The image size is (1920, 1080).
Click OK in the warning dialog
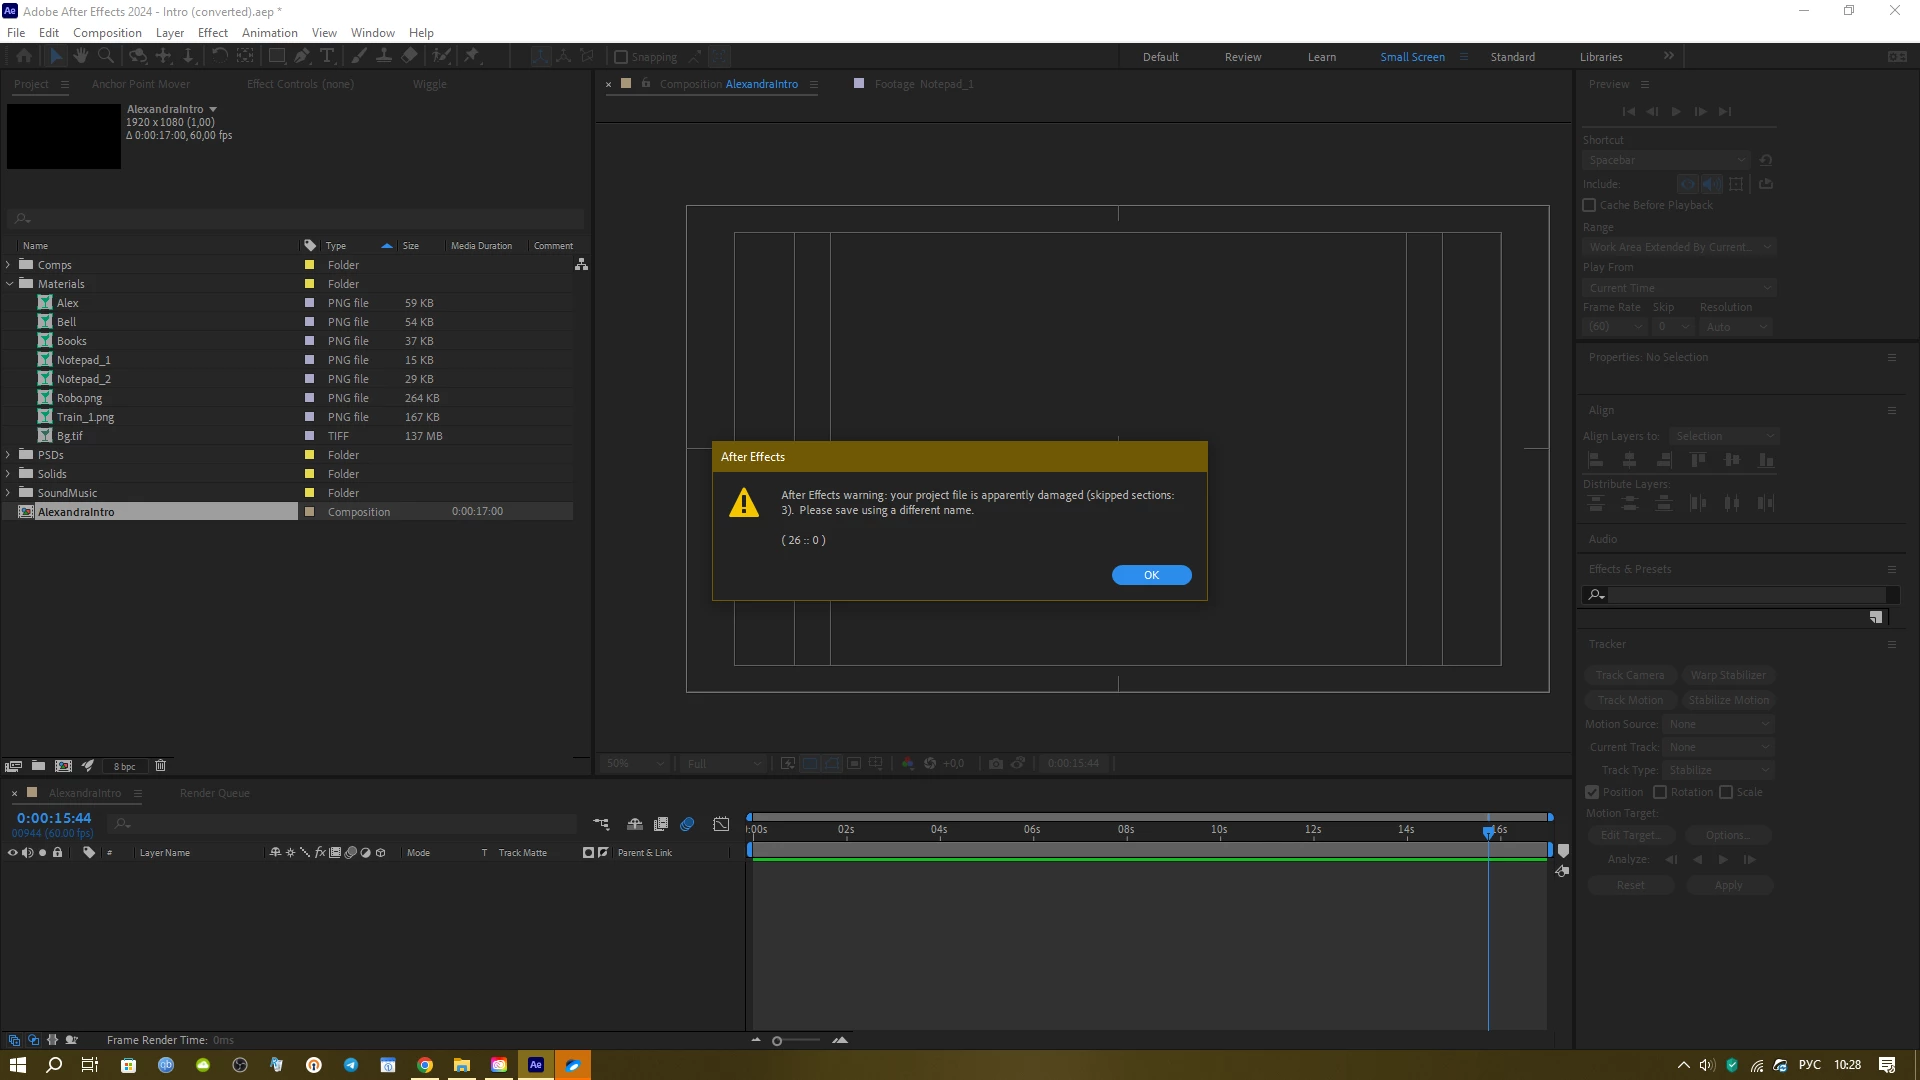pos(1151,575)
